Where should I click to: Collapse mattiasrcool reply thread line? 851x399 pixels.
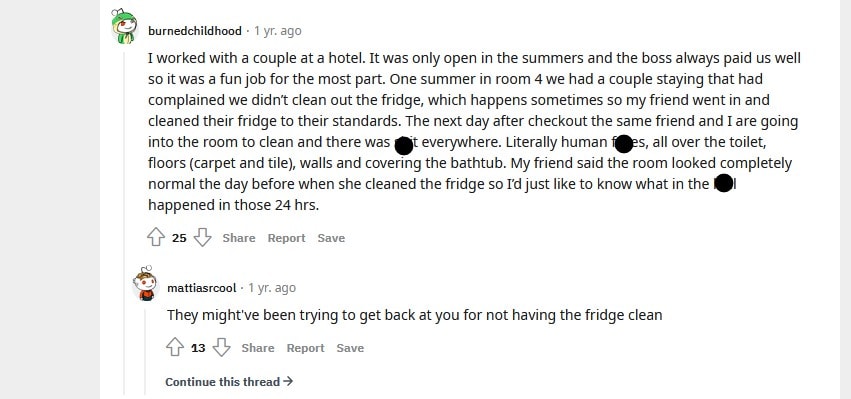pos(145,352)
